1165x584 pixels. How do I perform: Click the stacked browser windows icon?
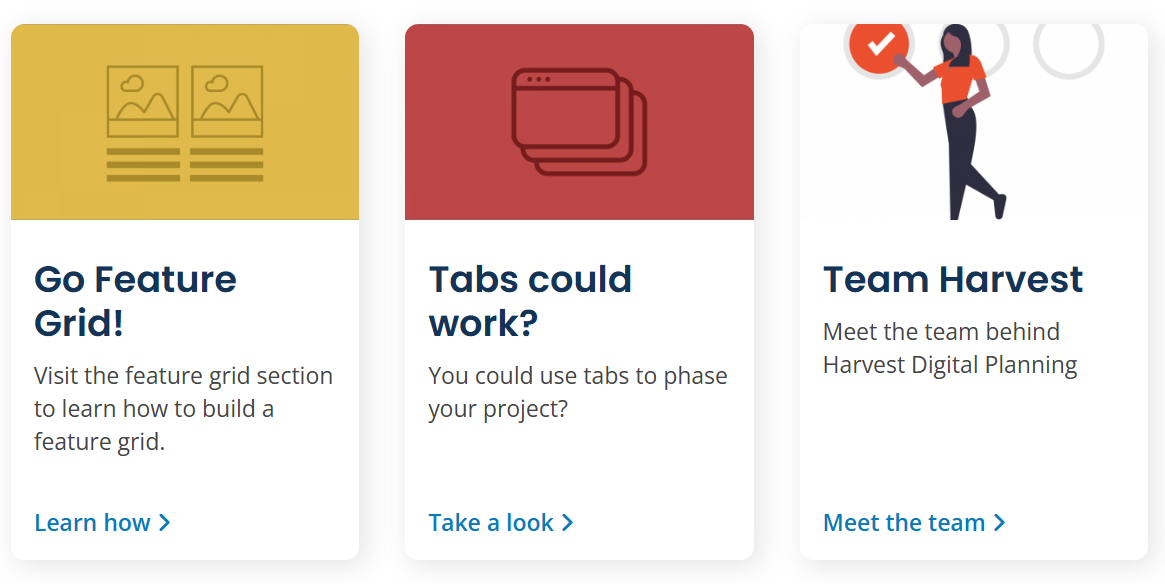580,122
